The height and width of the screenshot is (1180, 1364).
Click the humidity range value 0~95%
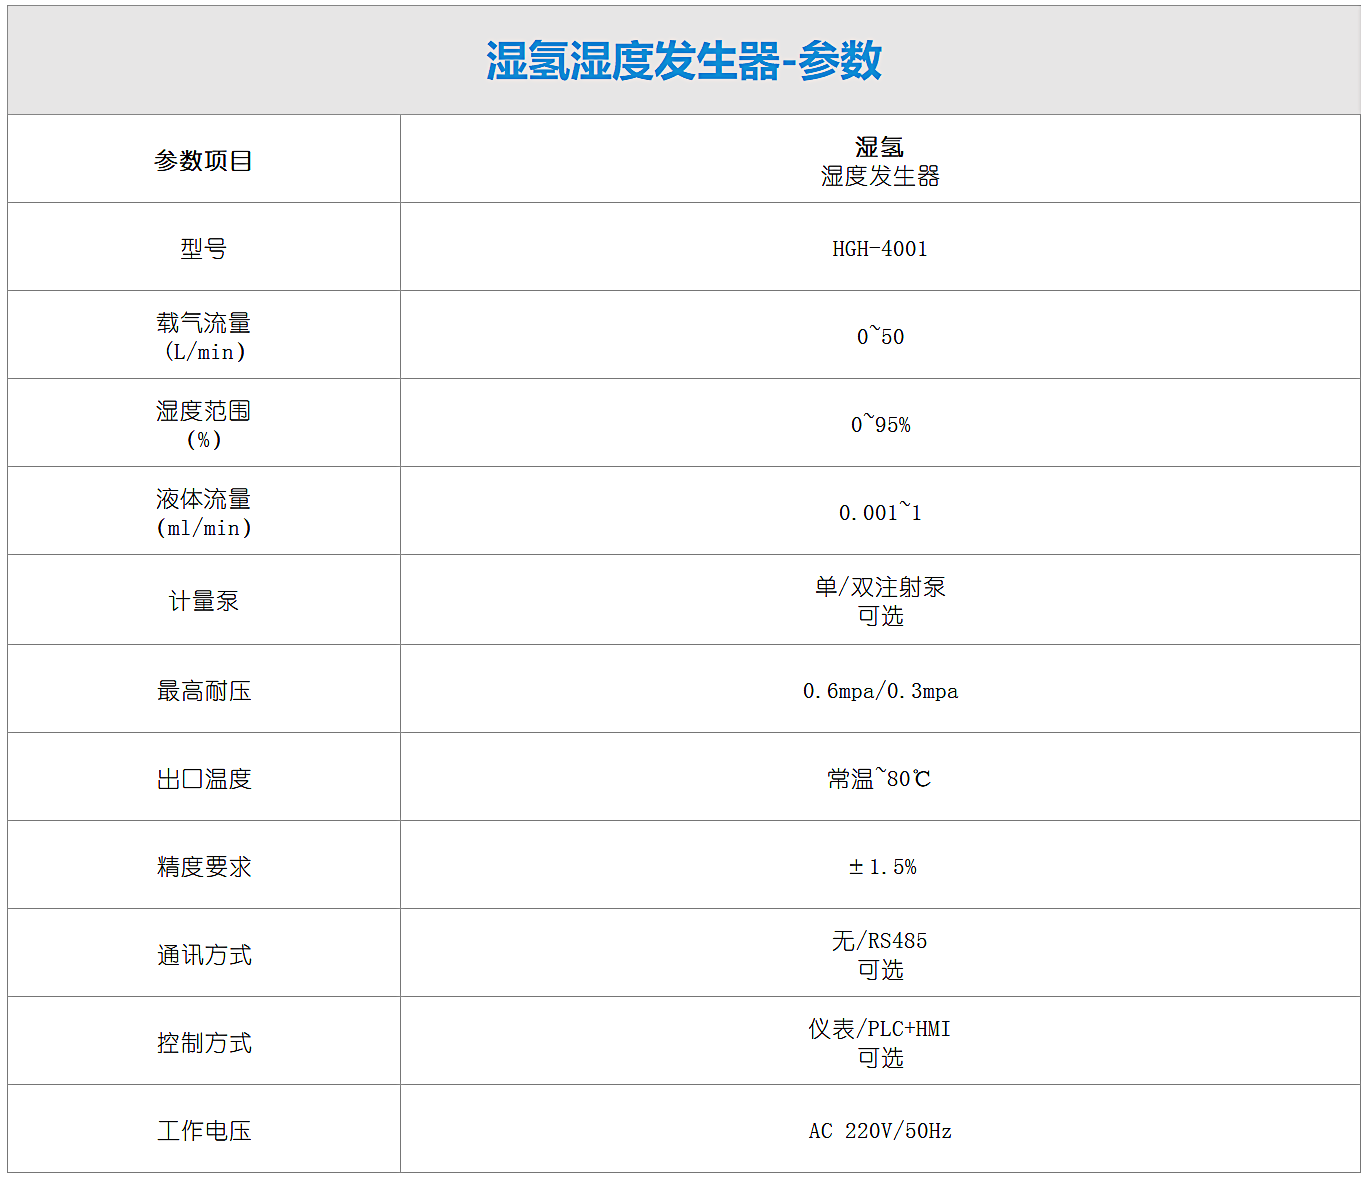pyautogui.click(x=880, y=424)
